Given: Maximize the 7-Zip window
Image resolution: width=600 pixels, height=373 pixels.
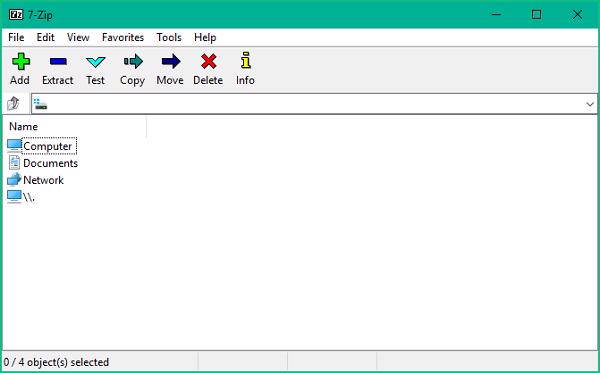Looking at the screenshot, I should click(x=536, y=15).
